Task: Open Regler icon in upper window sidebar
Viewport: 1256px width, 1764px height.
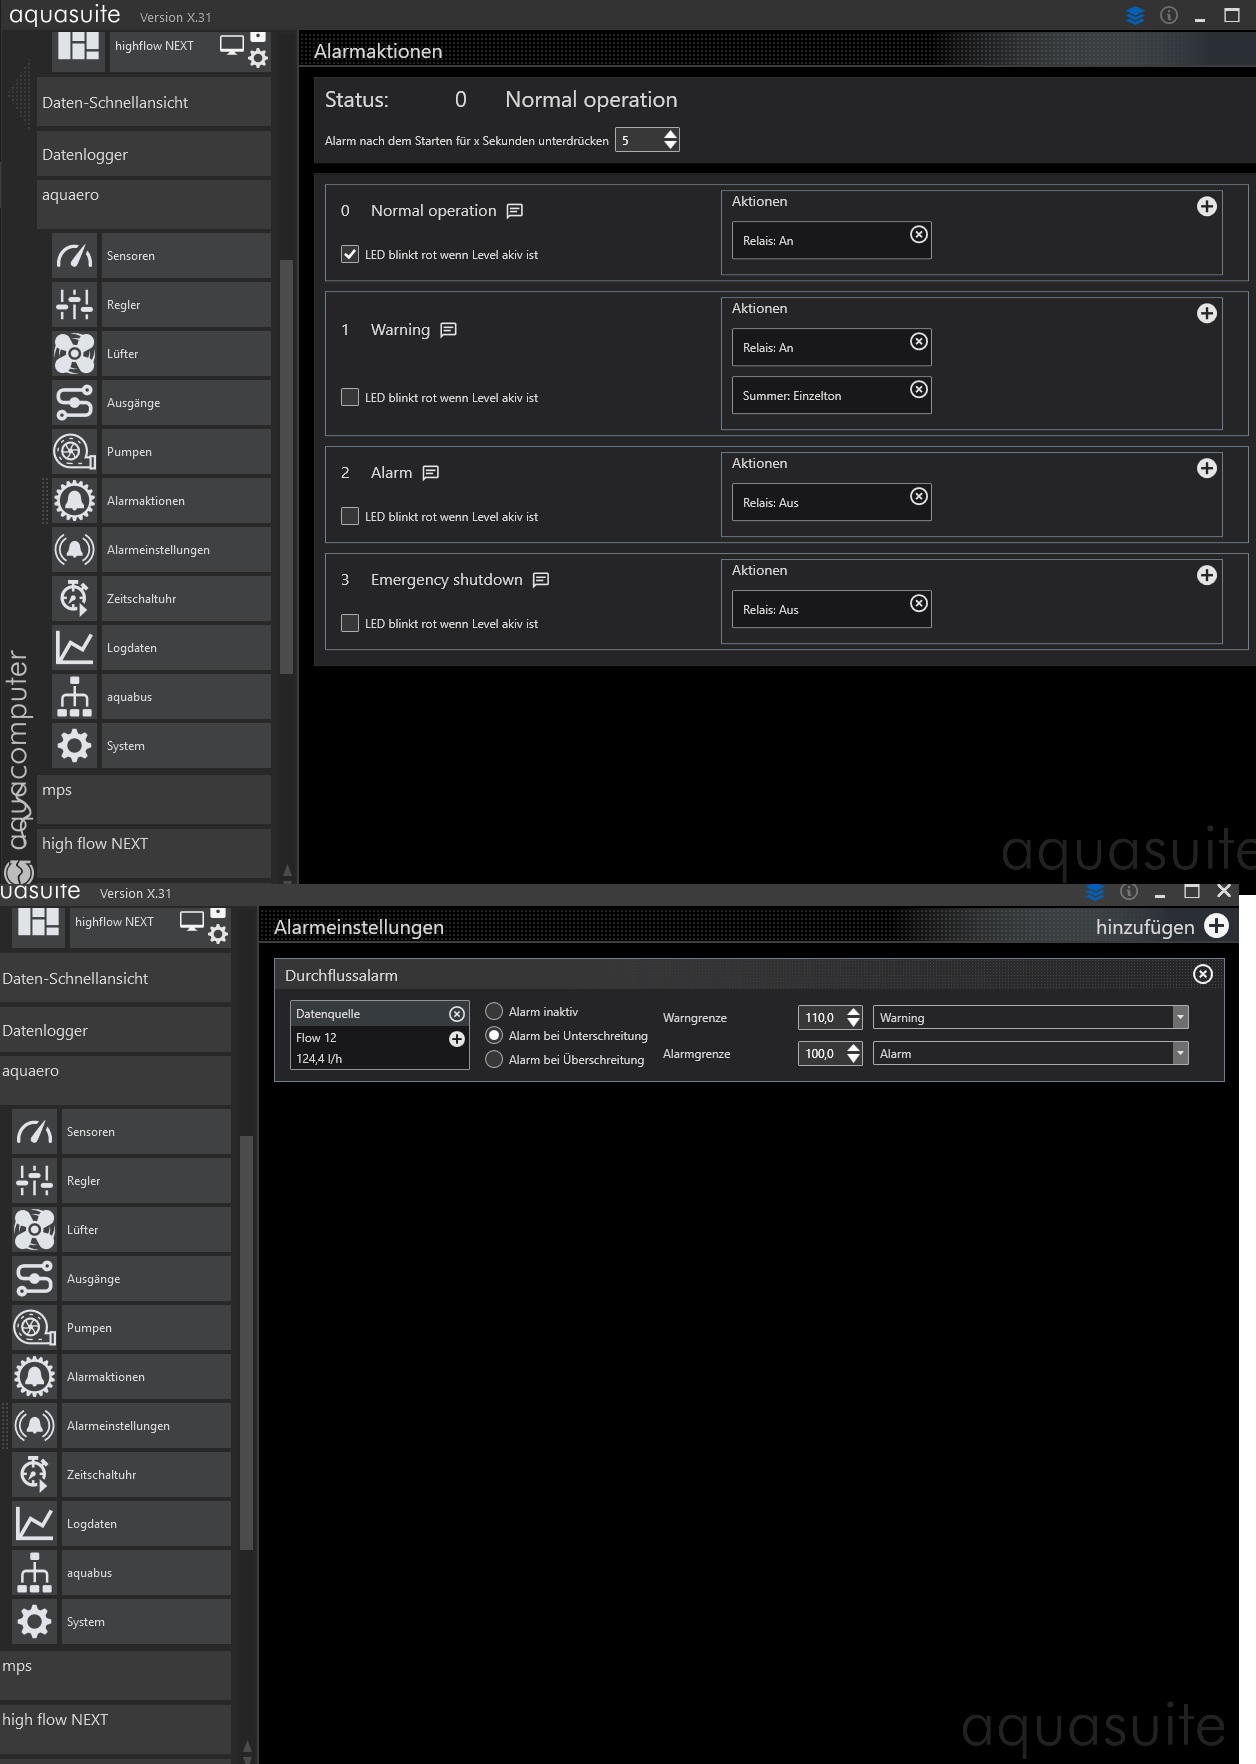Action: coord(74,305)
